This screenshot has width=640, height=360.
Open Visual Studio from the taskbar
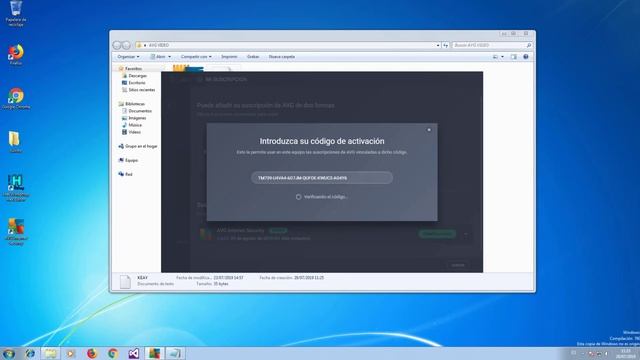[133, 353]
